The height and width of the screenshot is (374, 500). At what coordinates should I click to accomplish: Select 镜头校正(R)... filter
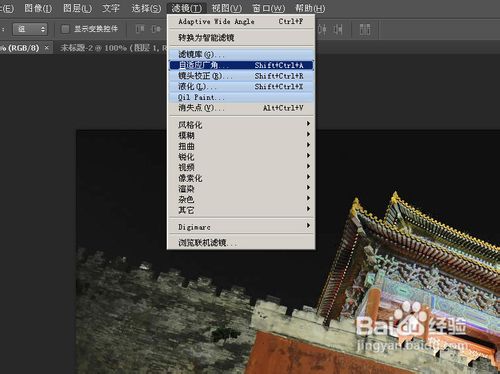pyautogui.click(x=241, y=76)
